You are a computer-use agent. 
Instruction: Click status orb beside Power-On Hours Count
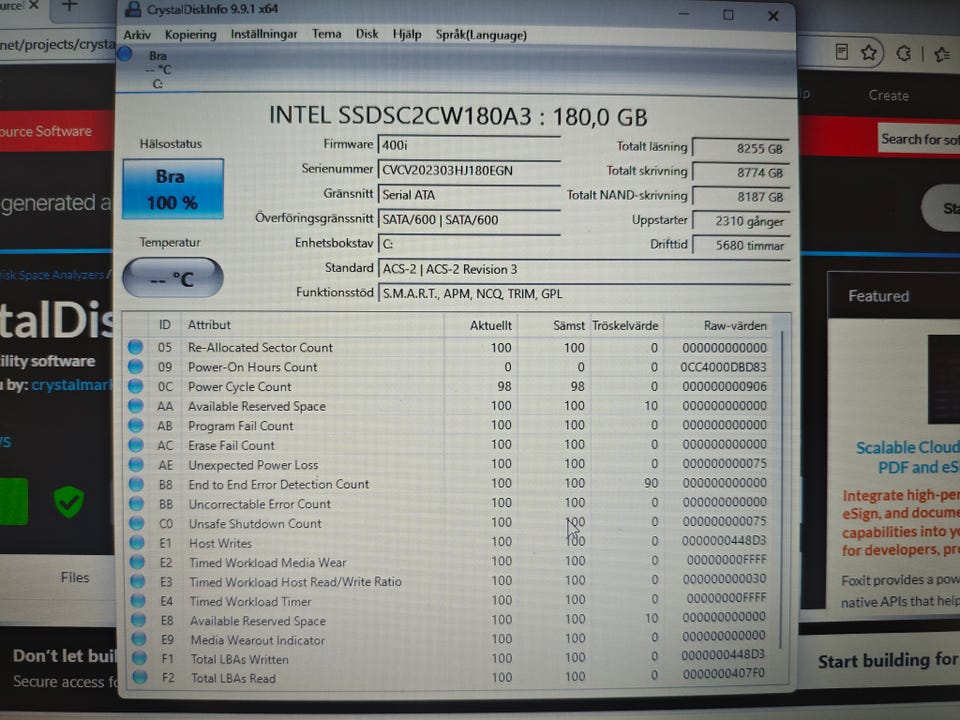tap(135, 367)
